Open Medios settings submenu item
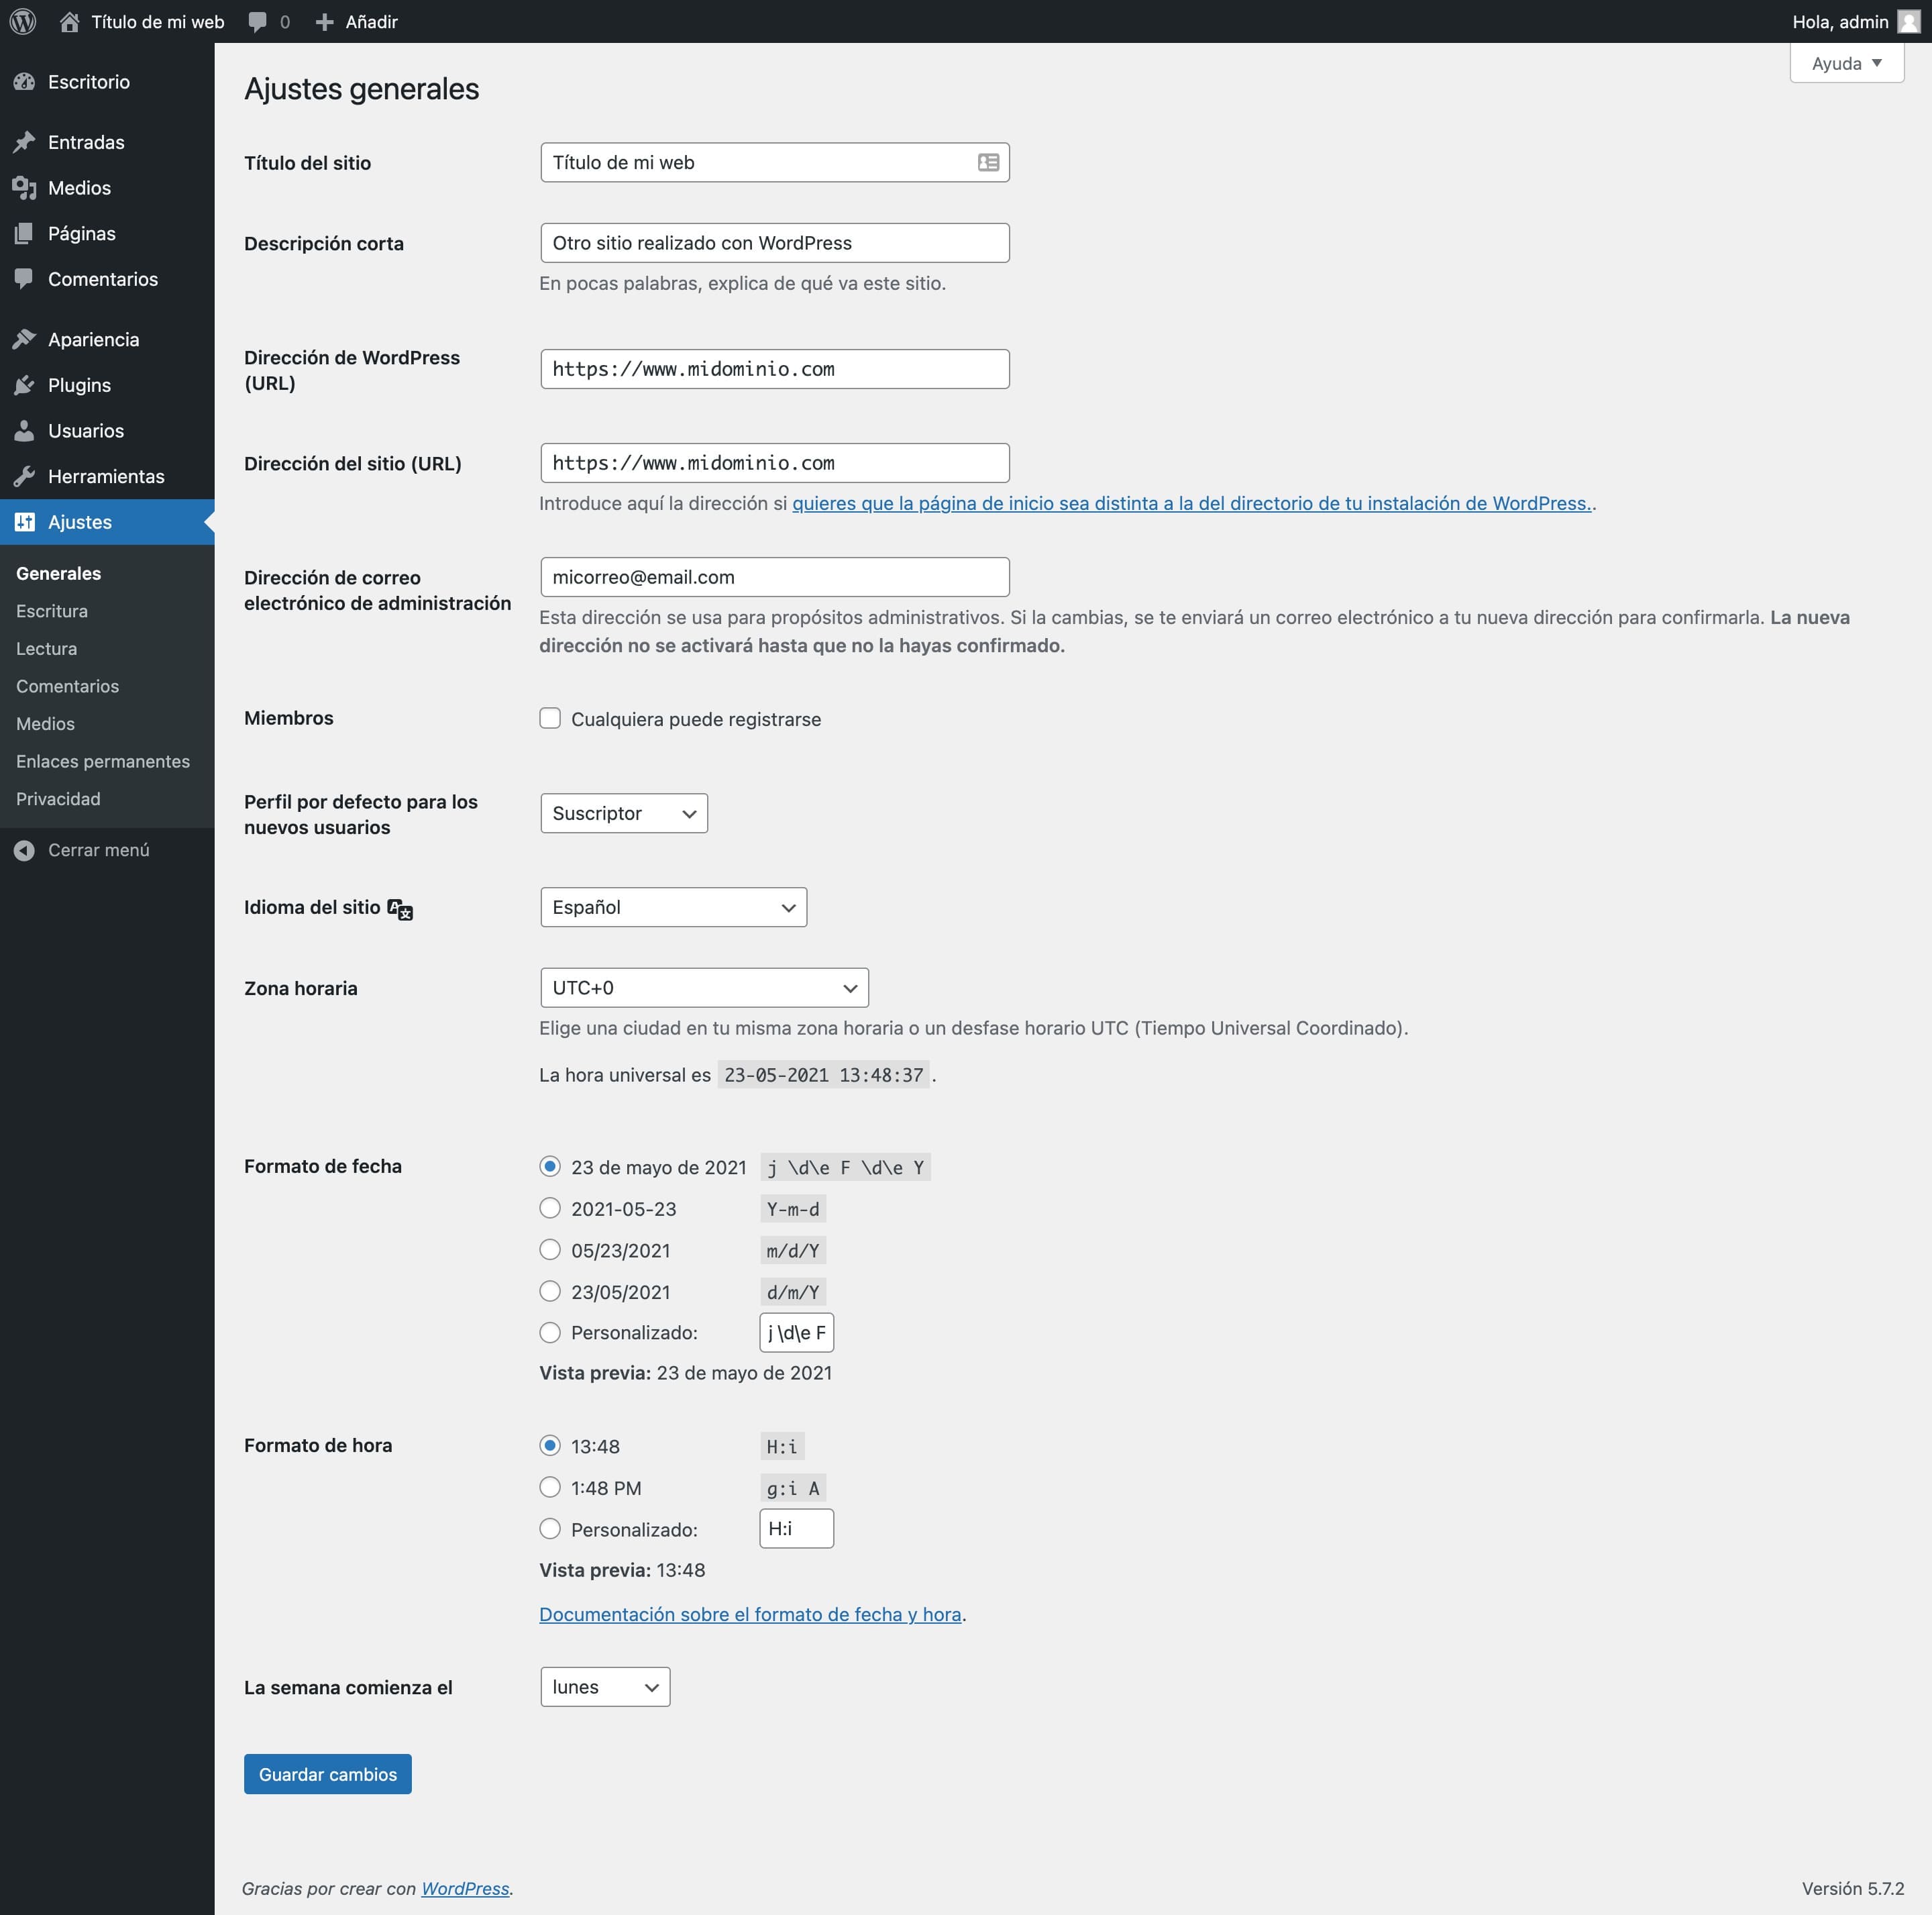The width and height of the screenshot is (1932, 1915). click(45, 724)
